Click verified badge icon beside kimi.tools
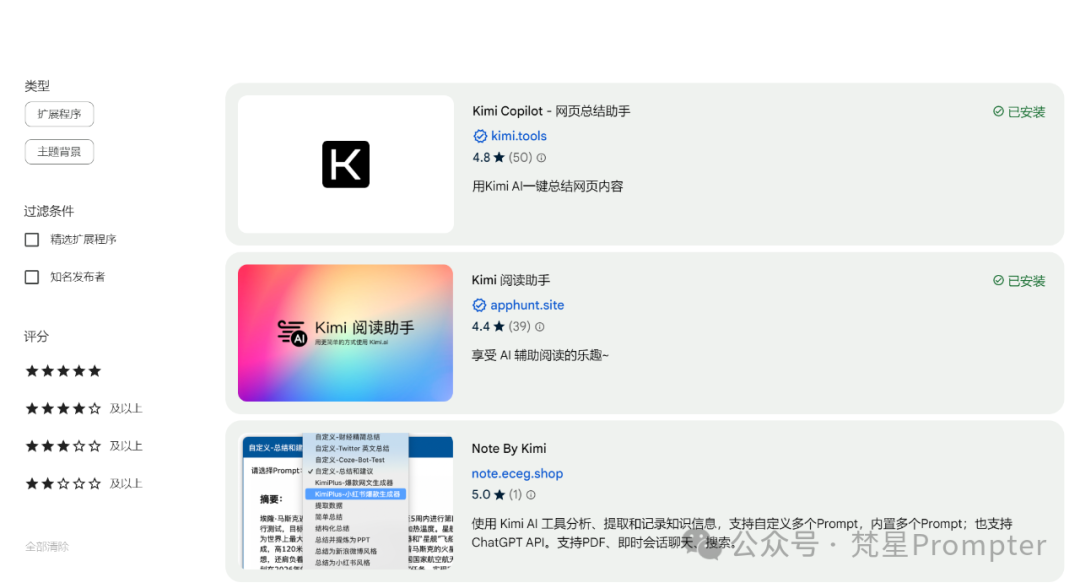This screenshot has height=588, width=1080. pyautogui.click(x=480, y=136)
